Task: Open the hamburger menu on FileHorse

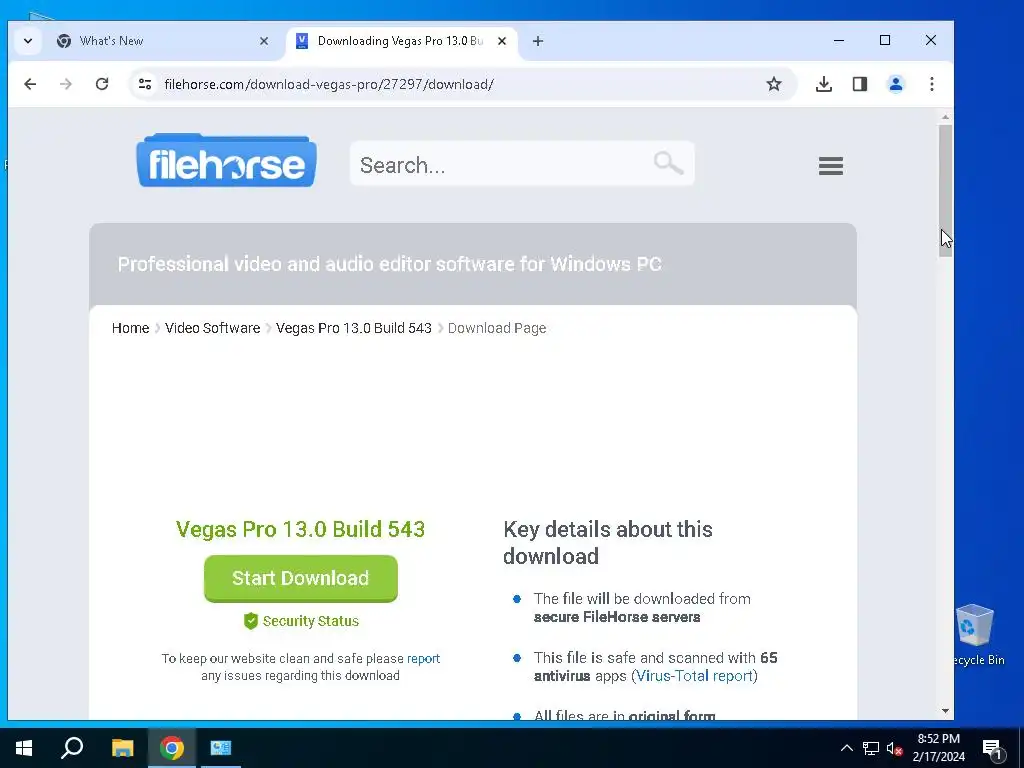Action: point(831,166)
